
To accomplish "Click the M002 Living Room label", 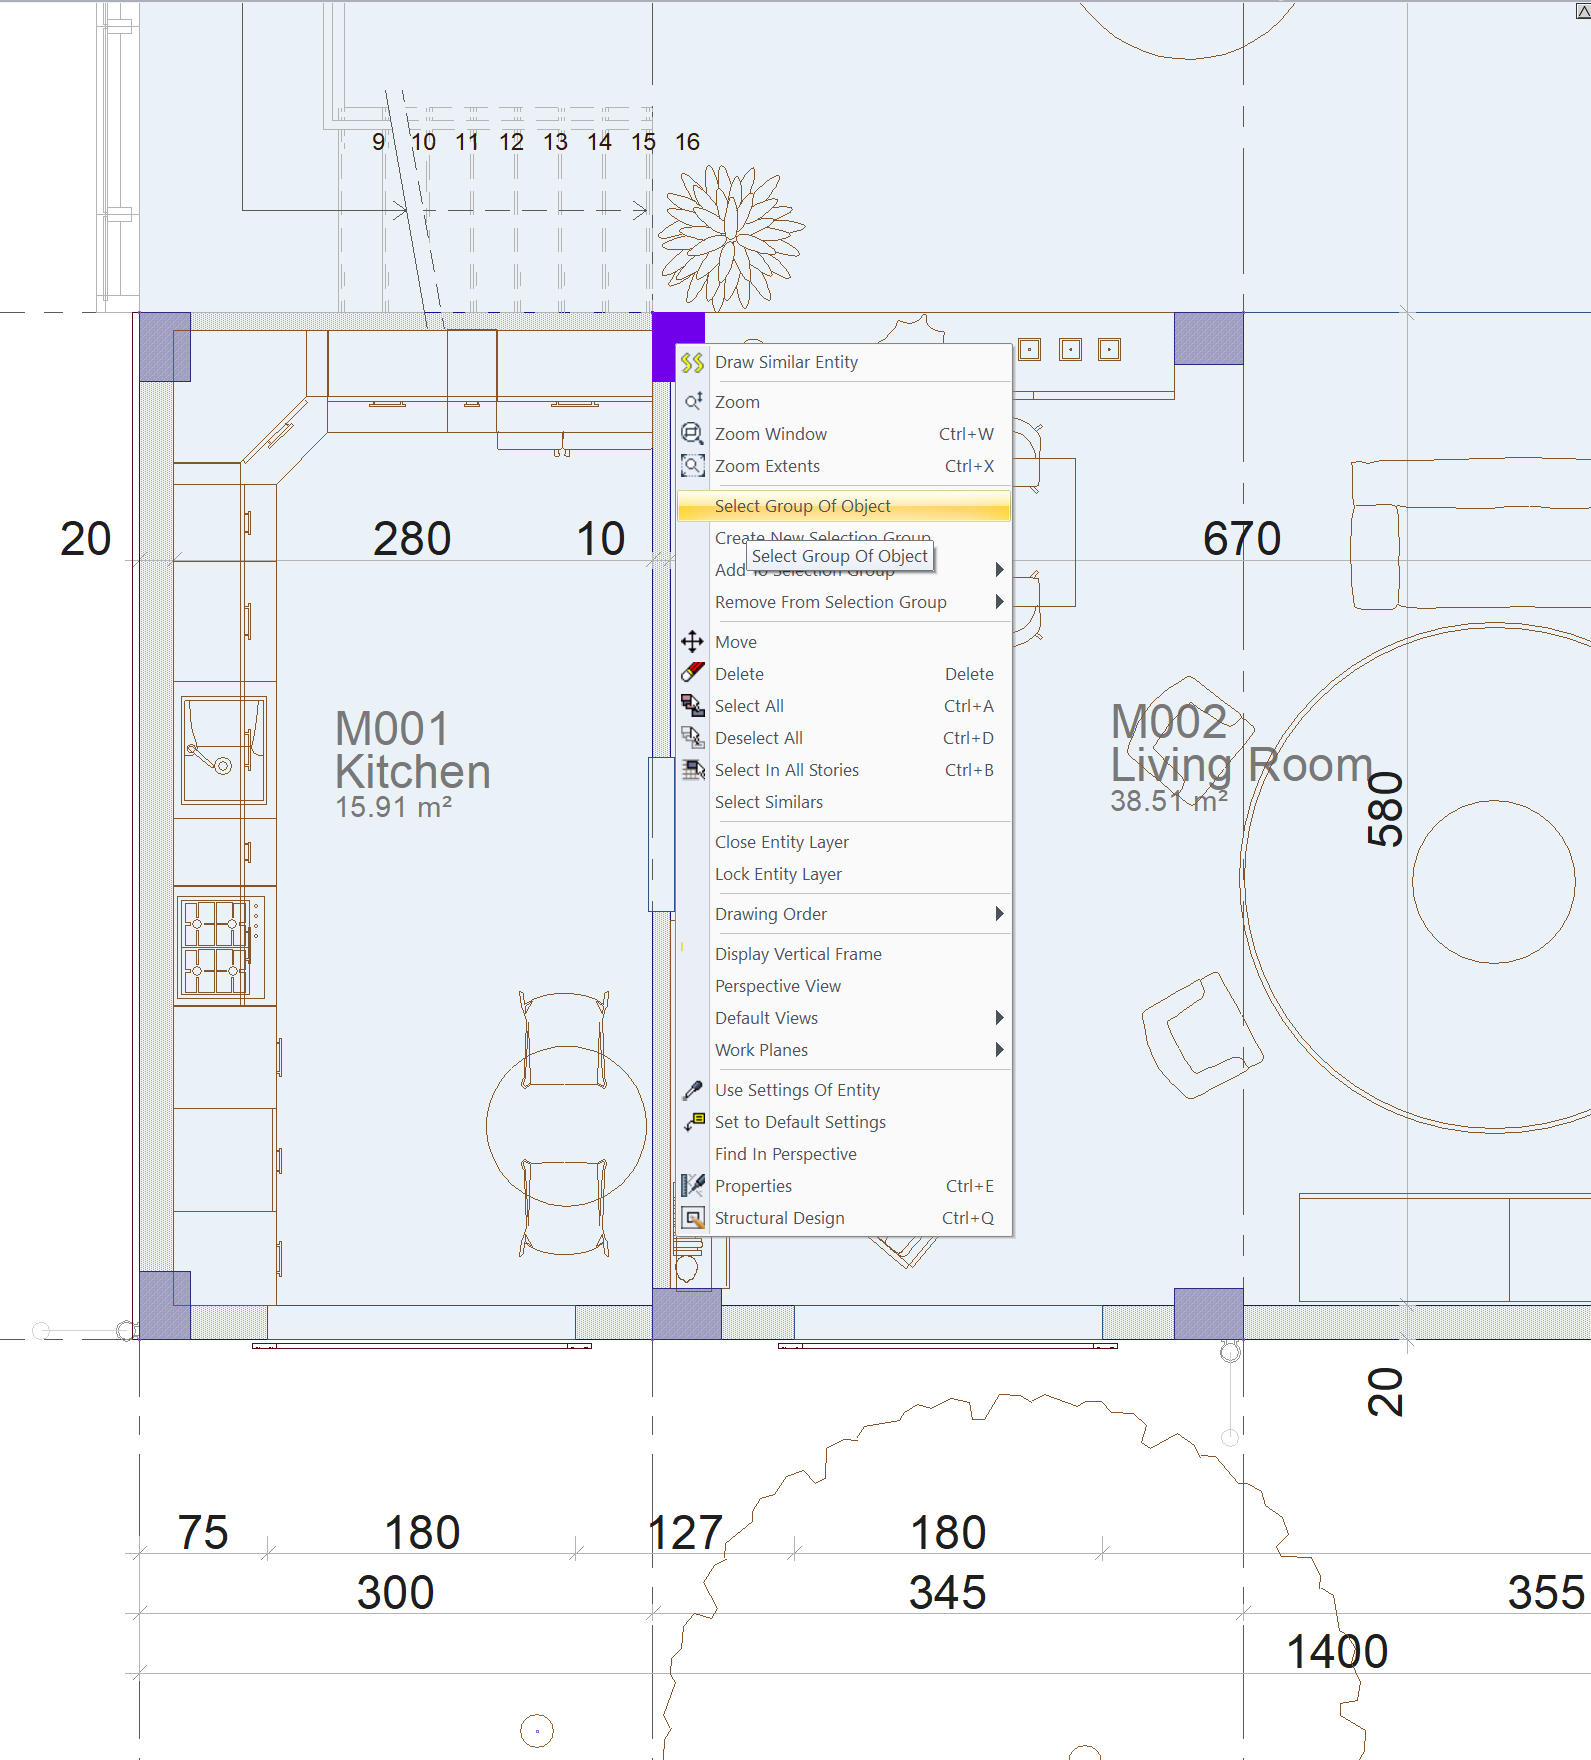I will 1241,744.
